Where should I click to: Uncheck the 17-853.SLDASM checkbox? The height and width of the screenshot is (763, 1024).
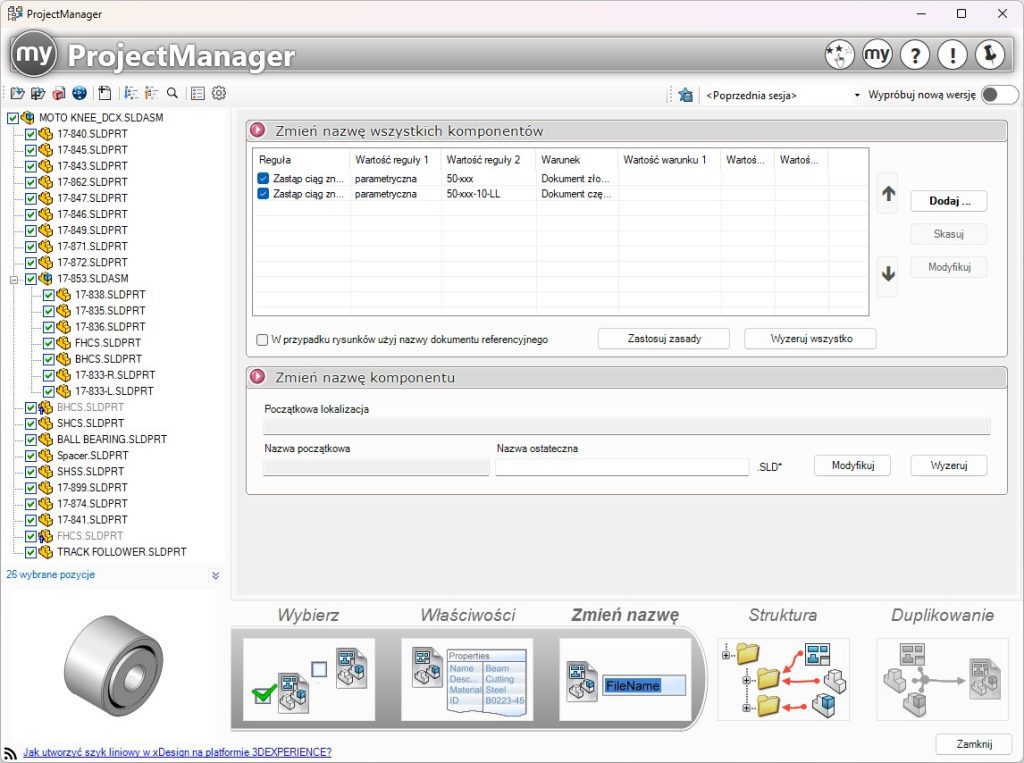point(31,279)
